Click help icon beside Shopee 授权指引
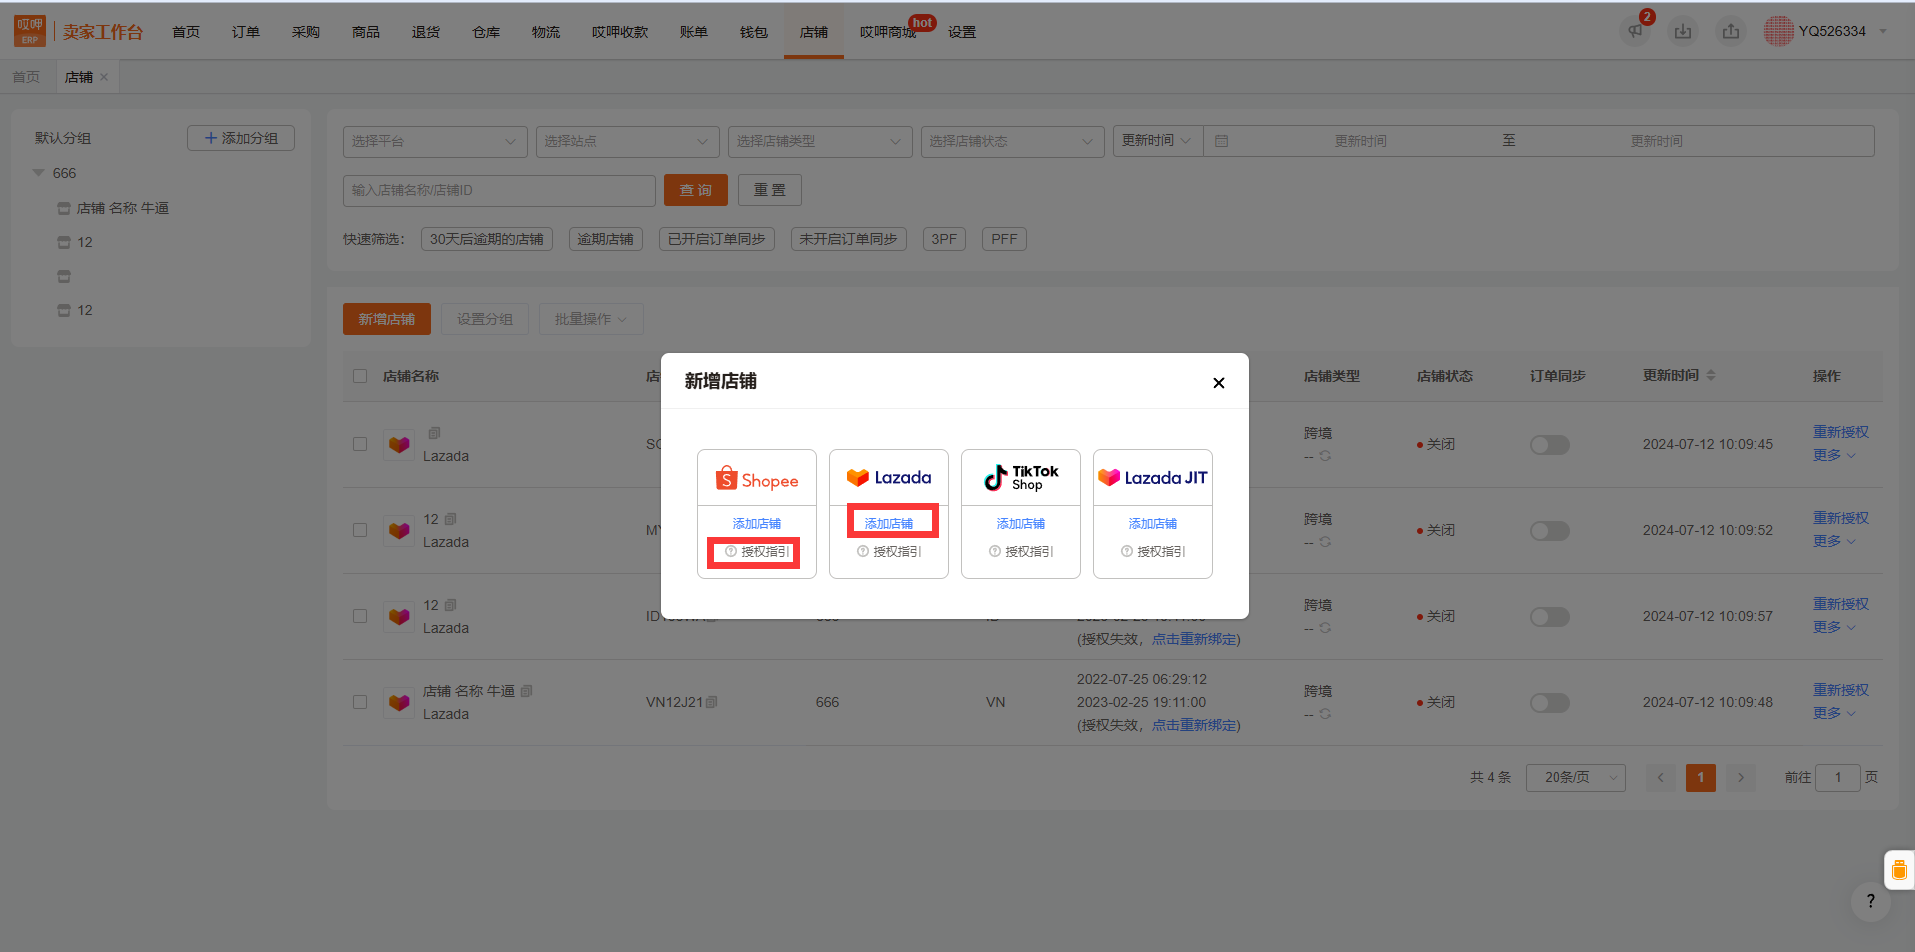 (x=731, y=551)
